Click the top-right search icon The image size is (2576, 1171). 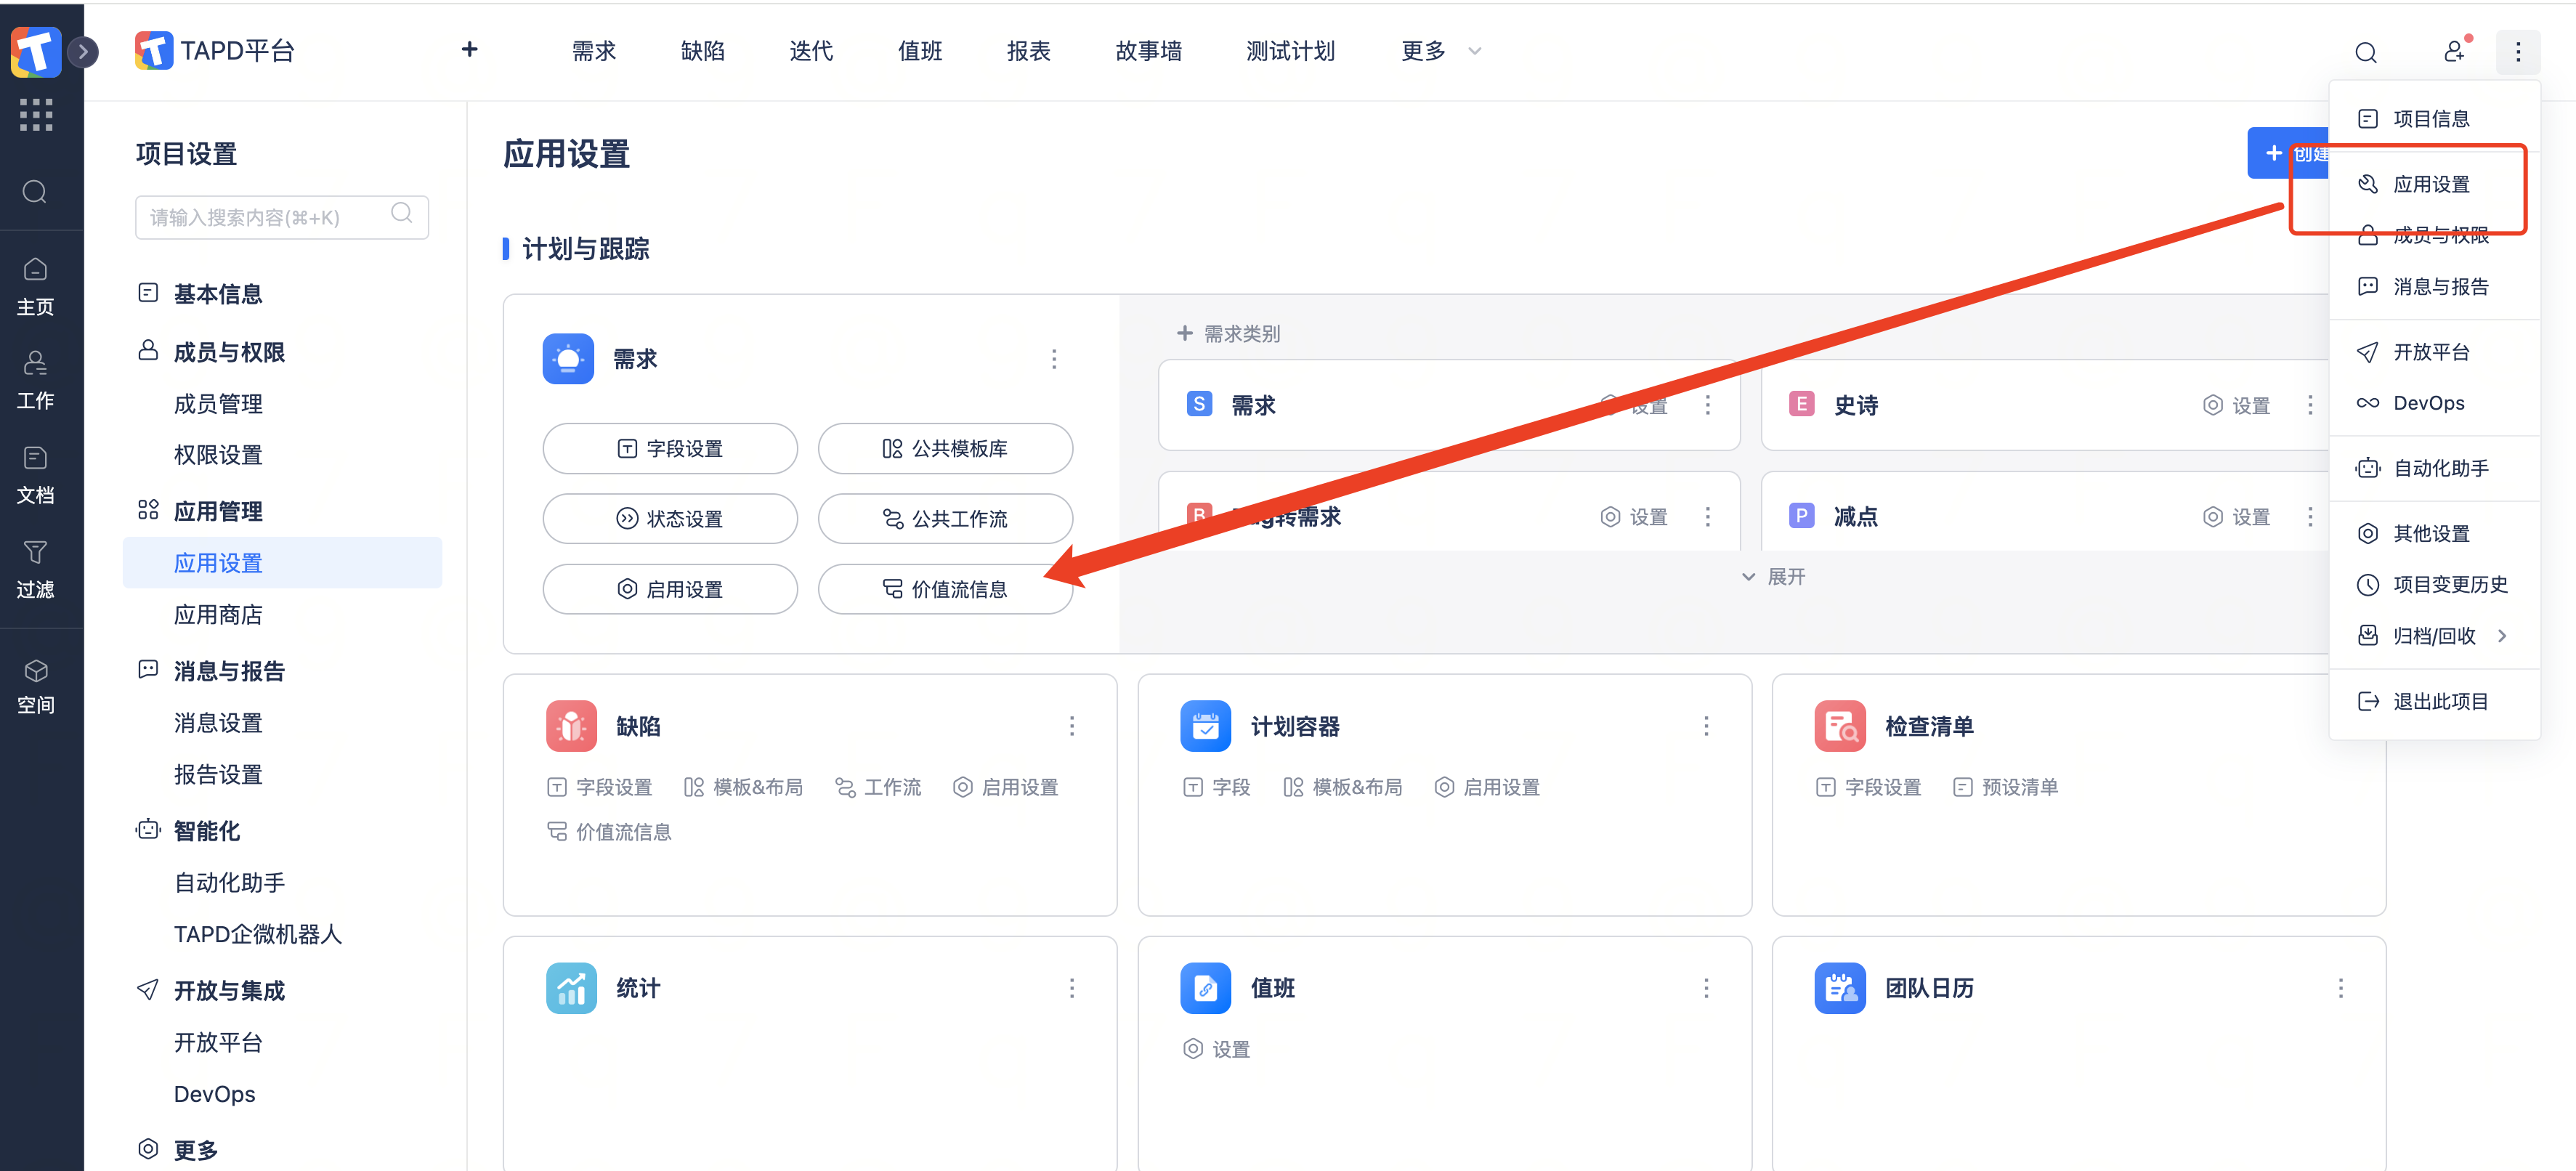pos(2365,52)
